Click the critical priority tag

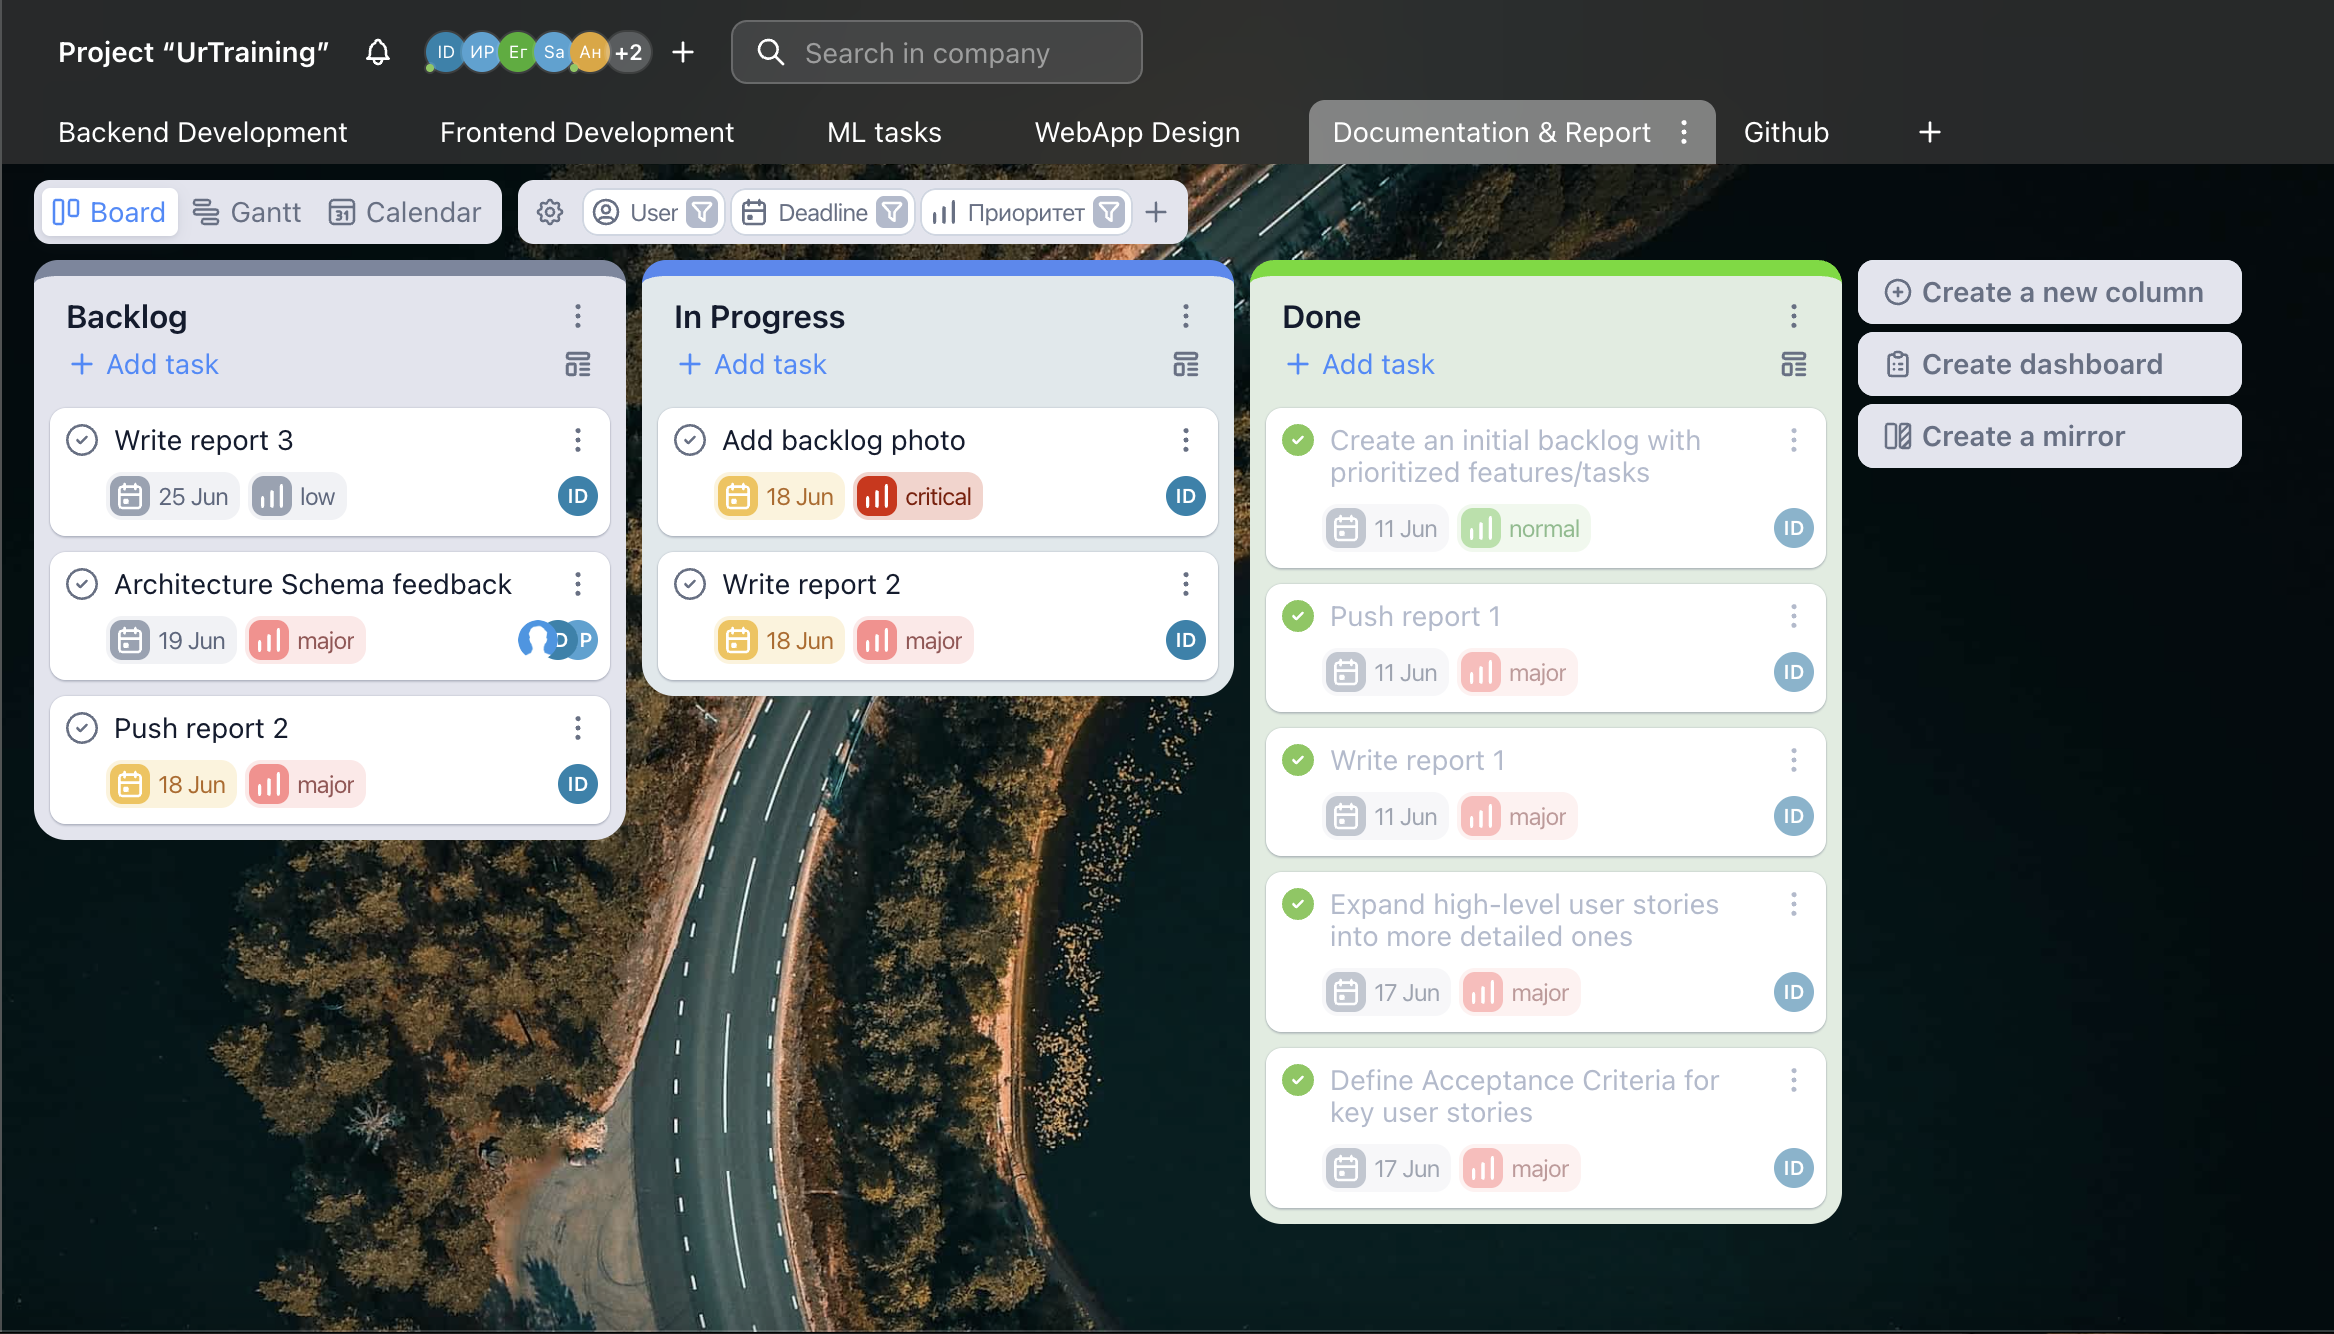918,496
